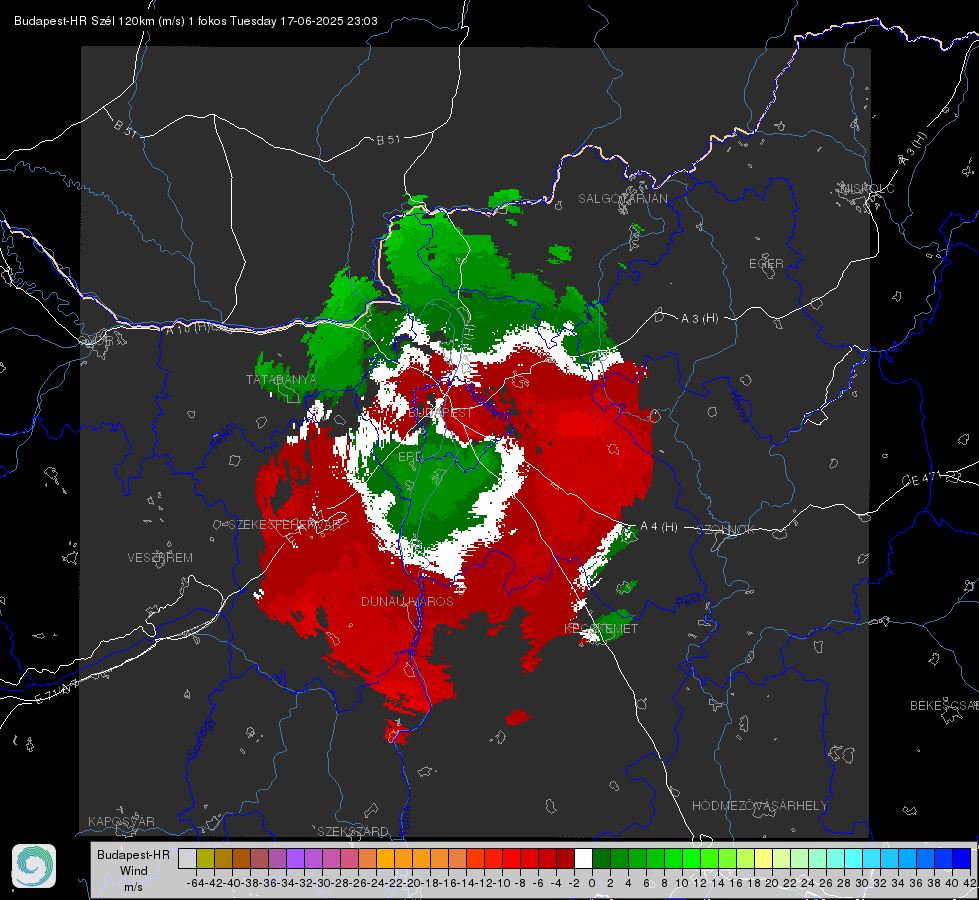Pick the dark green 0 to 2 swatch
This screenshot has height=900, width=979.
(601, 858)
